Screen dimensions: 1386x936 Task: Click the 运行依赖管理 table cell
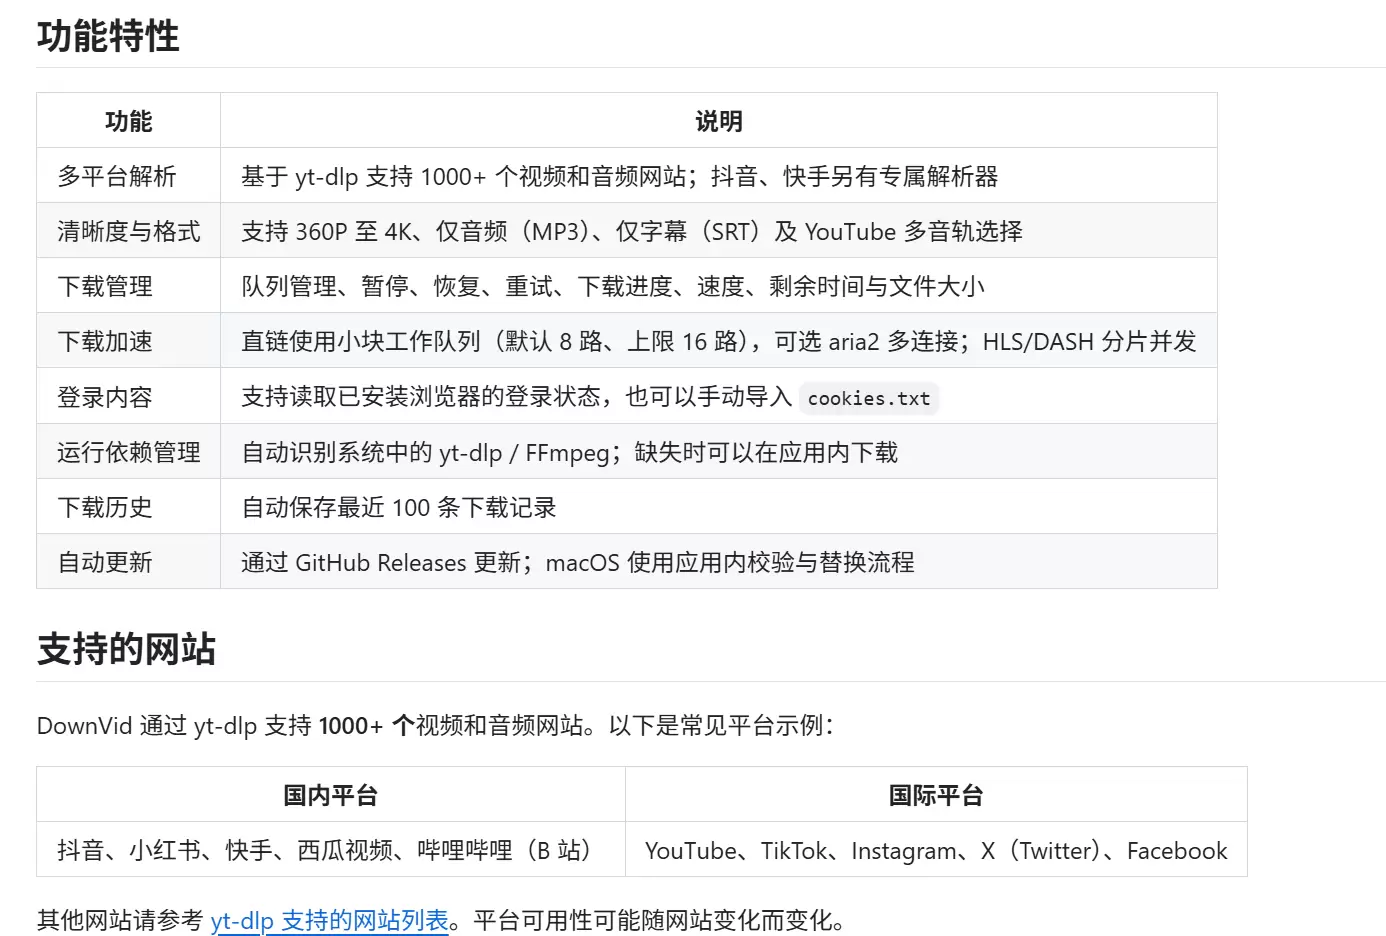129,452
